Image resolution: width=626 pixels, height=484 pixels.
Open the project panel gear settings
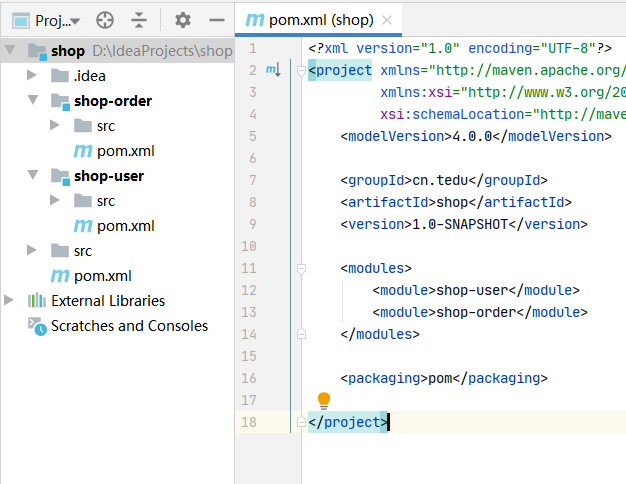(183, 20)
